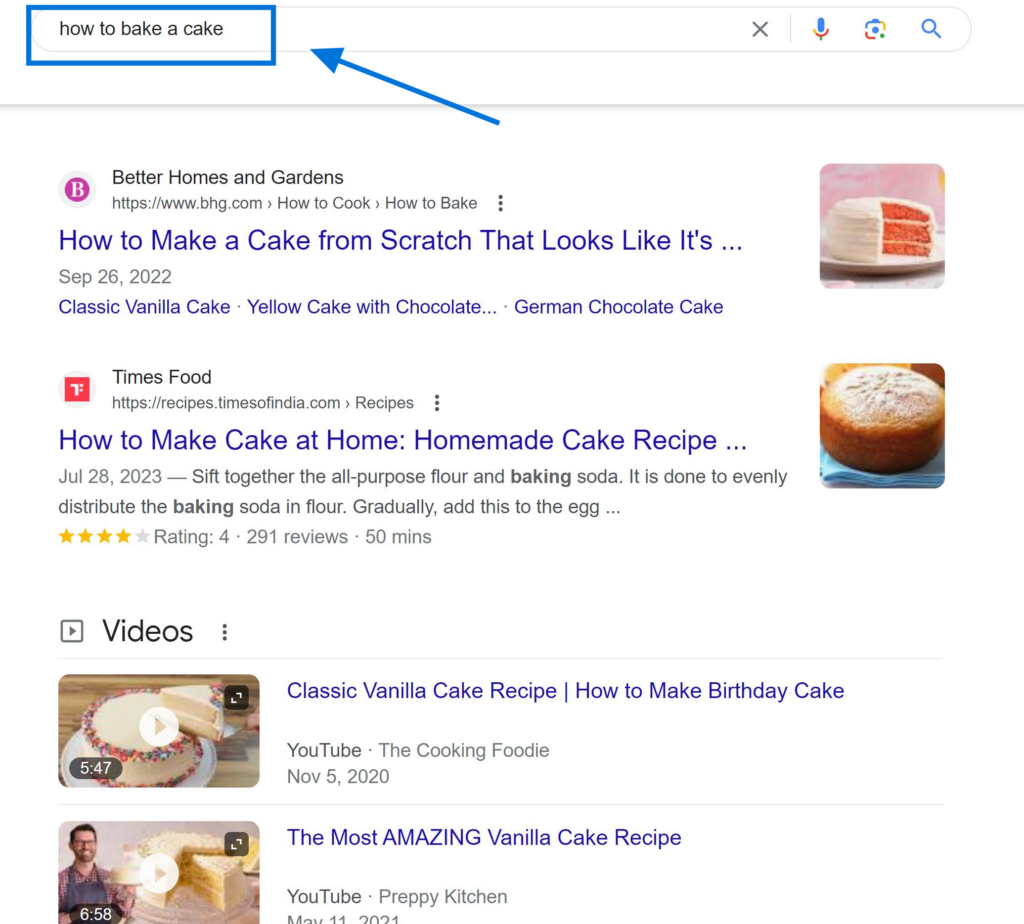Image resolution: width=1024 pixels, height=924 pixels.
Task: Open the BHG article about making a cake from scratch
Action: pyautogui.click(x=400, y=240)
